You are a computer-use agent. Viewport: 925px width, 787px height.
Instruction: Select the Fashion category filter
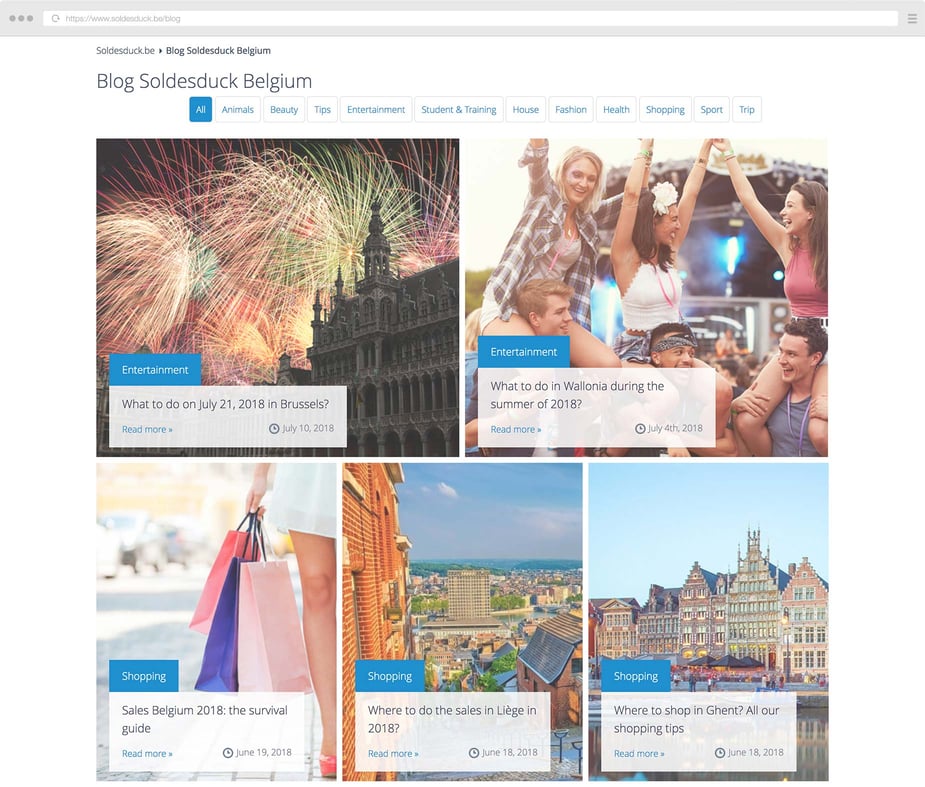coord(571,110)
